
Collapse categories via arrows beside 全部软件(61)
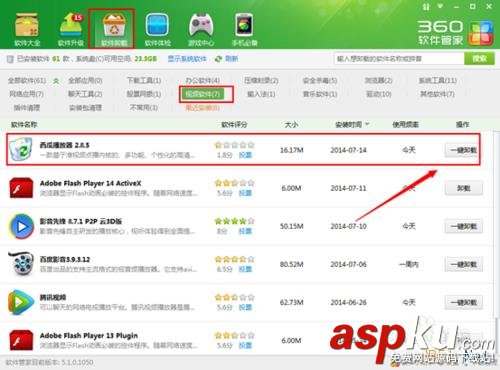tap(56, 81)
